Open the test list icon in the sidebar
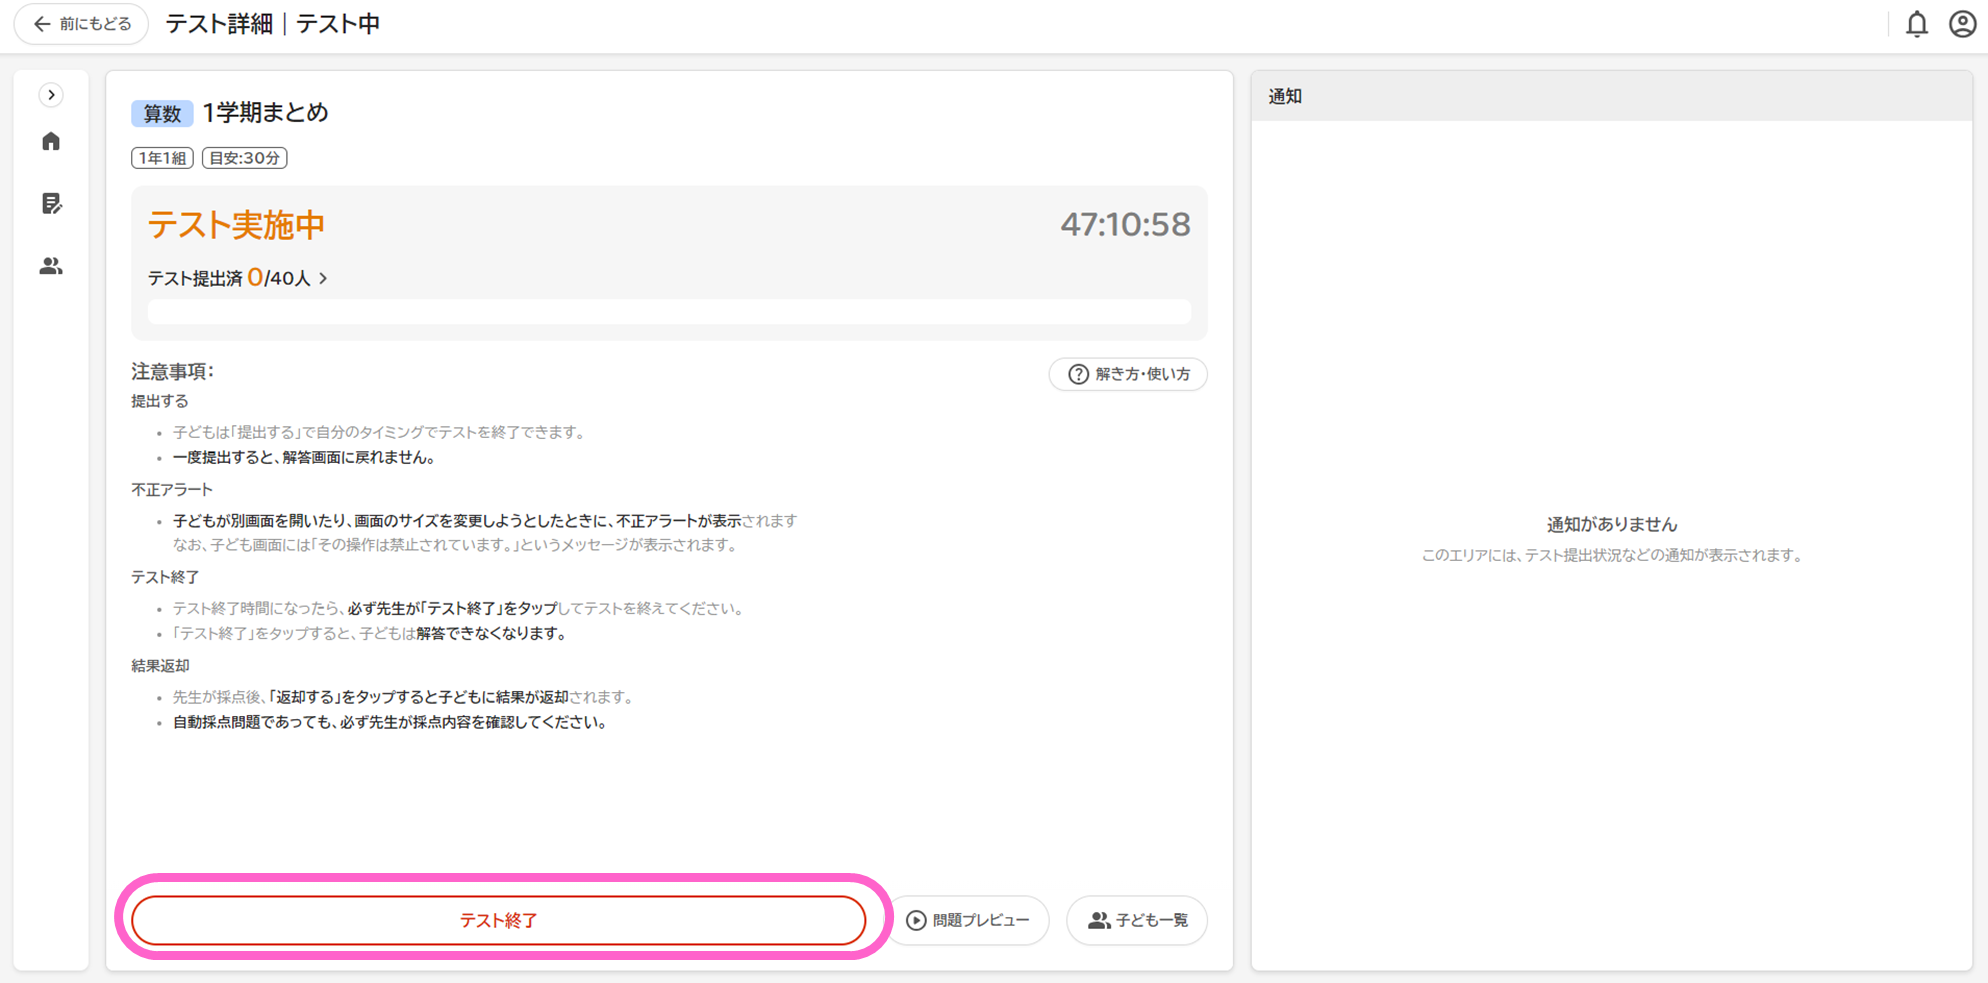The height and width of the screenshot is (983, 1988). tap(51, 204)
